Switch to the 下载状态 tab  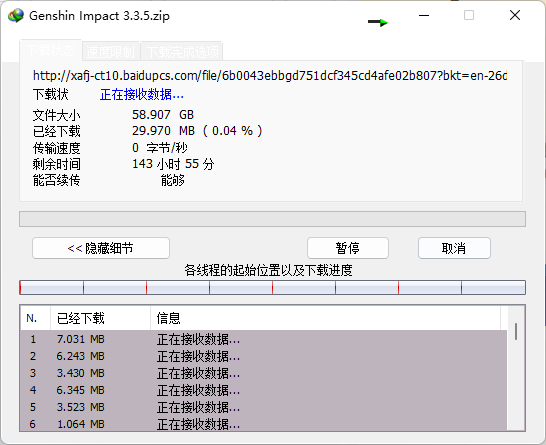click(x=50, y=50)
